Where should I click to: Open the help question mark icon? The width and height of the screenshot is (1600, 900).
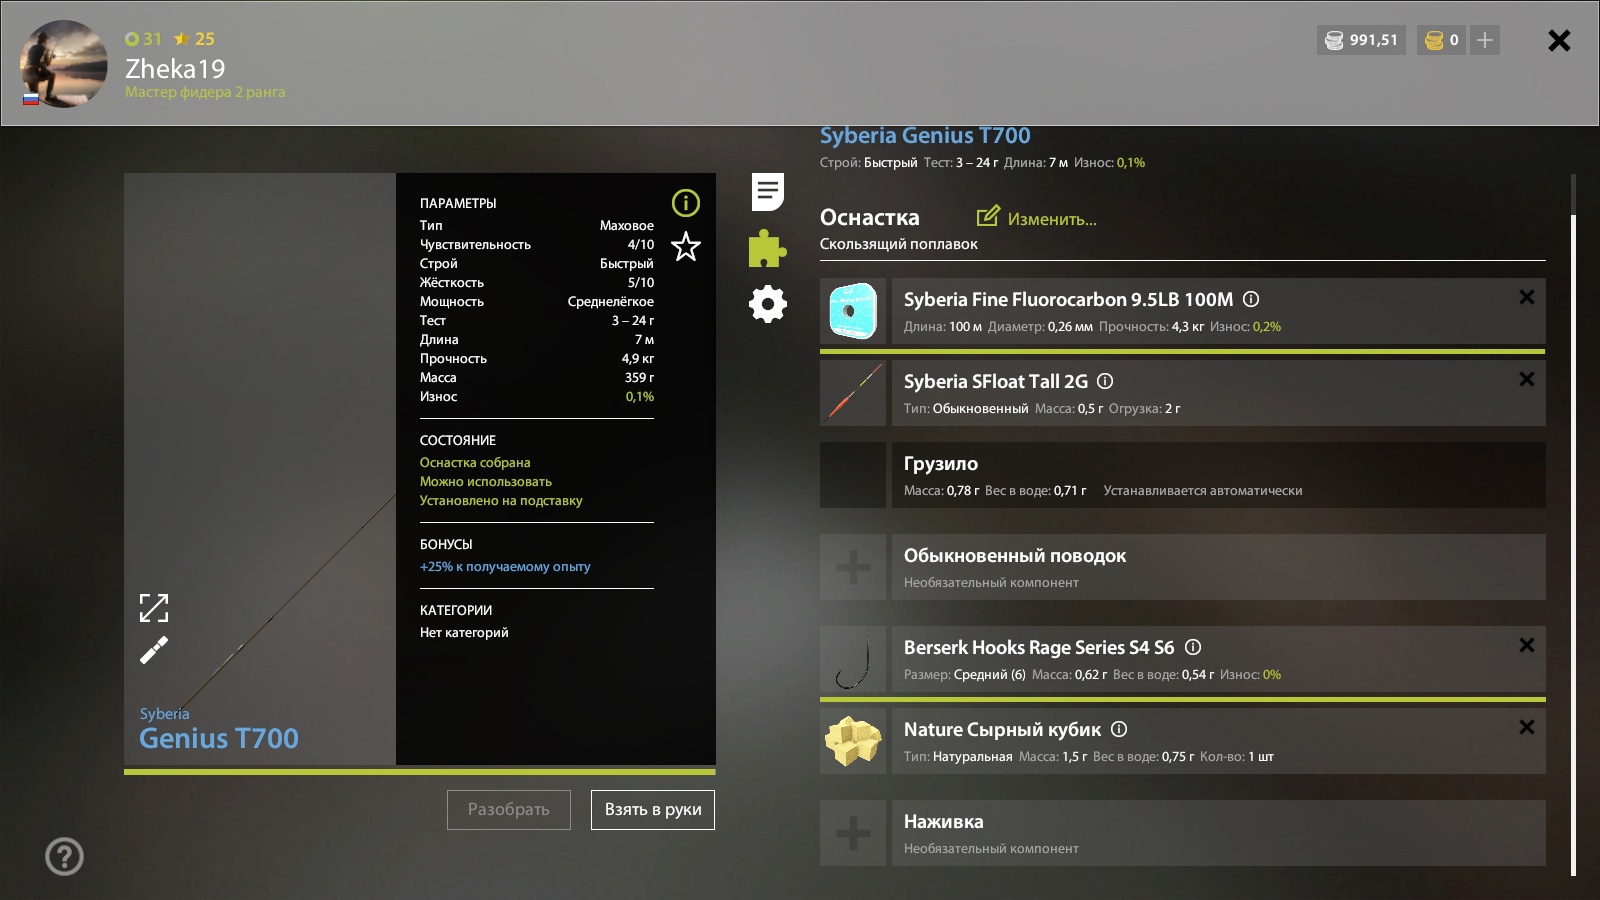coord(64,856)
